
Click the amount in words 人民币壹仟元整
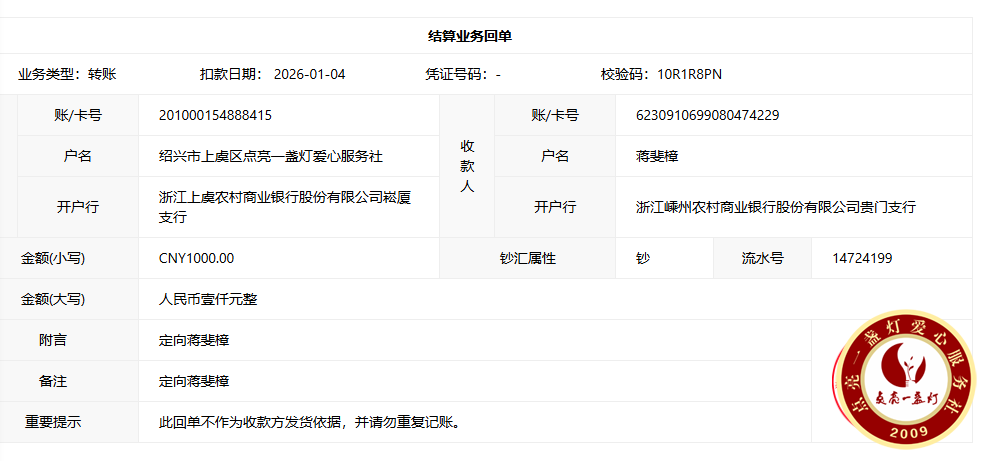tap(208, 299)
